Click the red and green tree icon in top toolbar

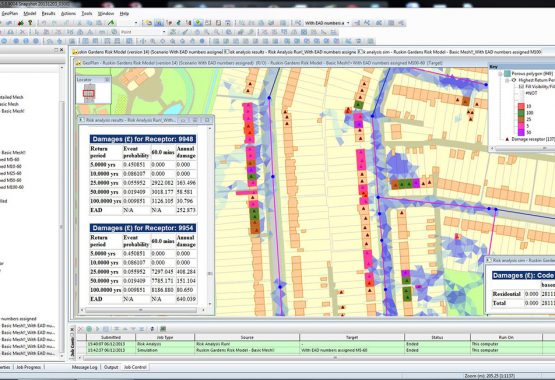[21, 23]
